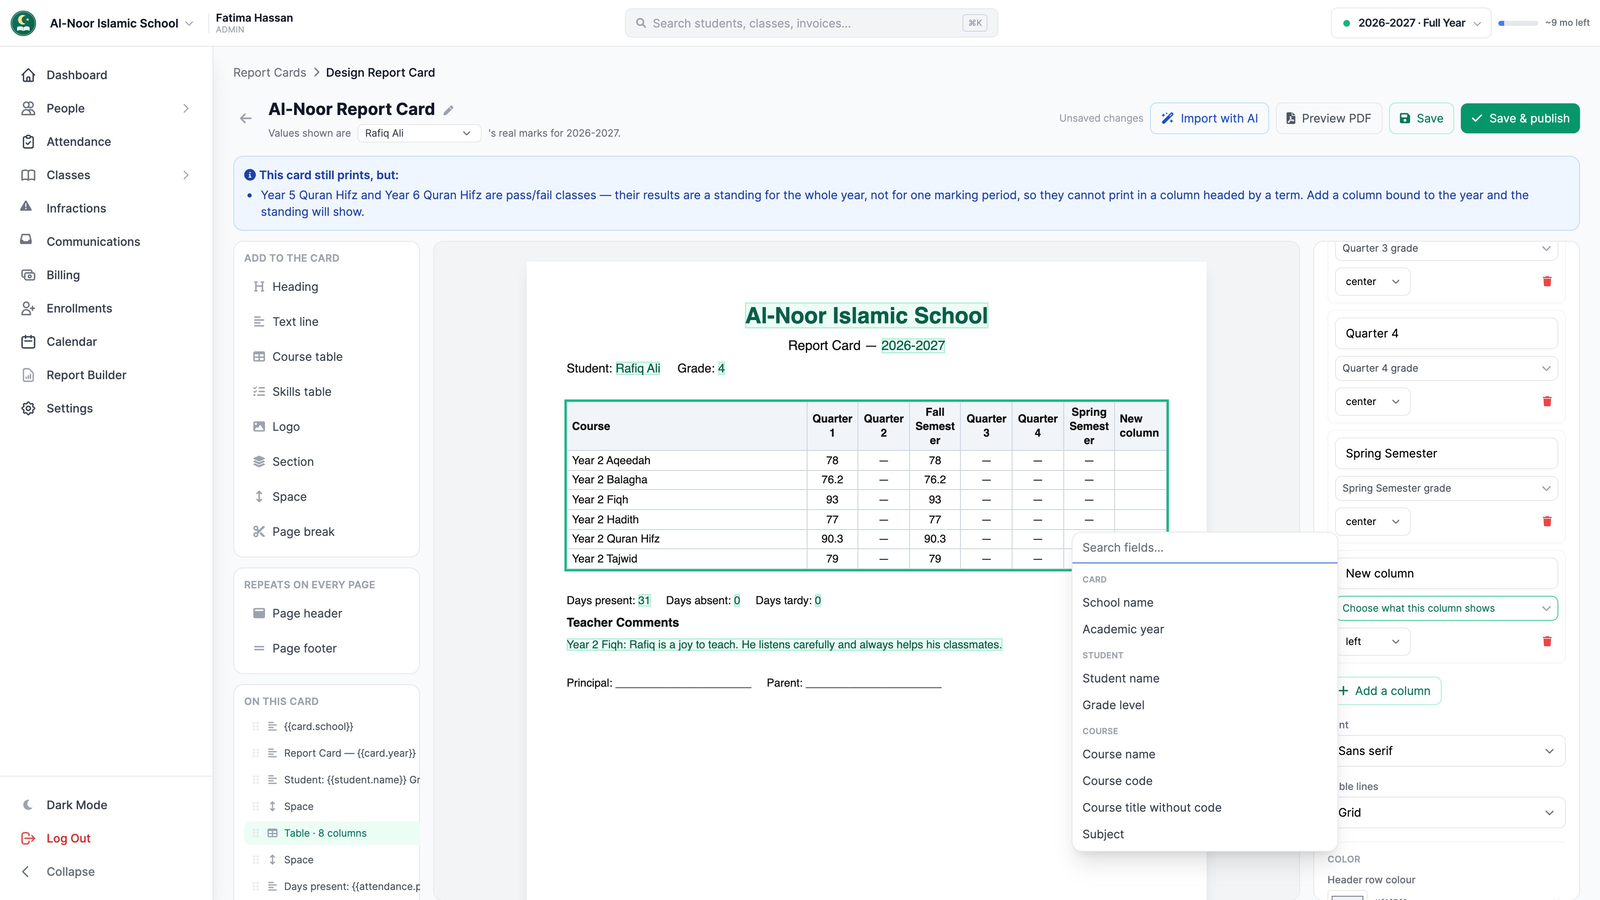1600x900 pixels.
Task: Click the Preview PDF button
Action: [1328, 118]
